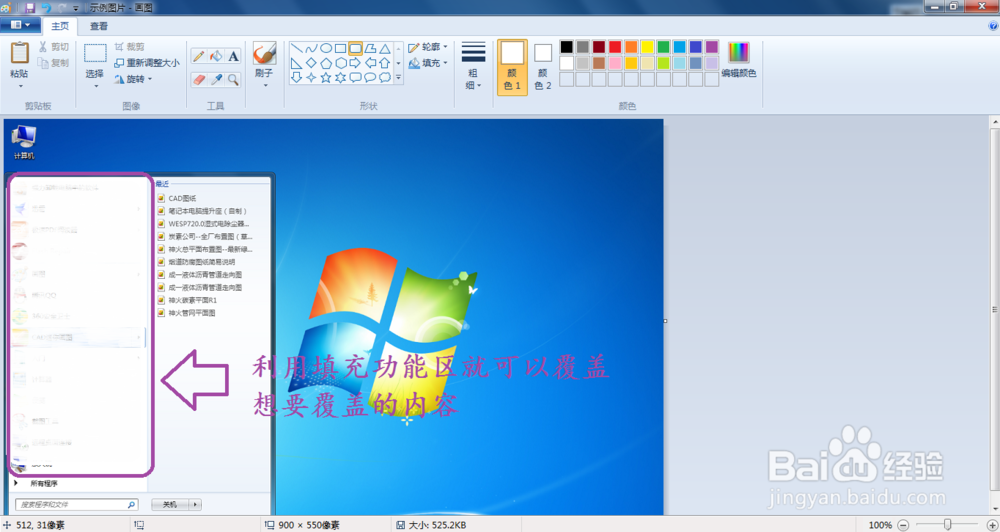Activate Color 1 (颜色 1) foreground selector
1000x532 pixels.
512,67
